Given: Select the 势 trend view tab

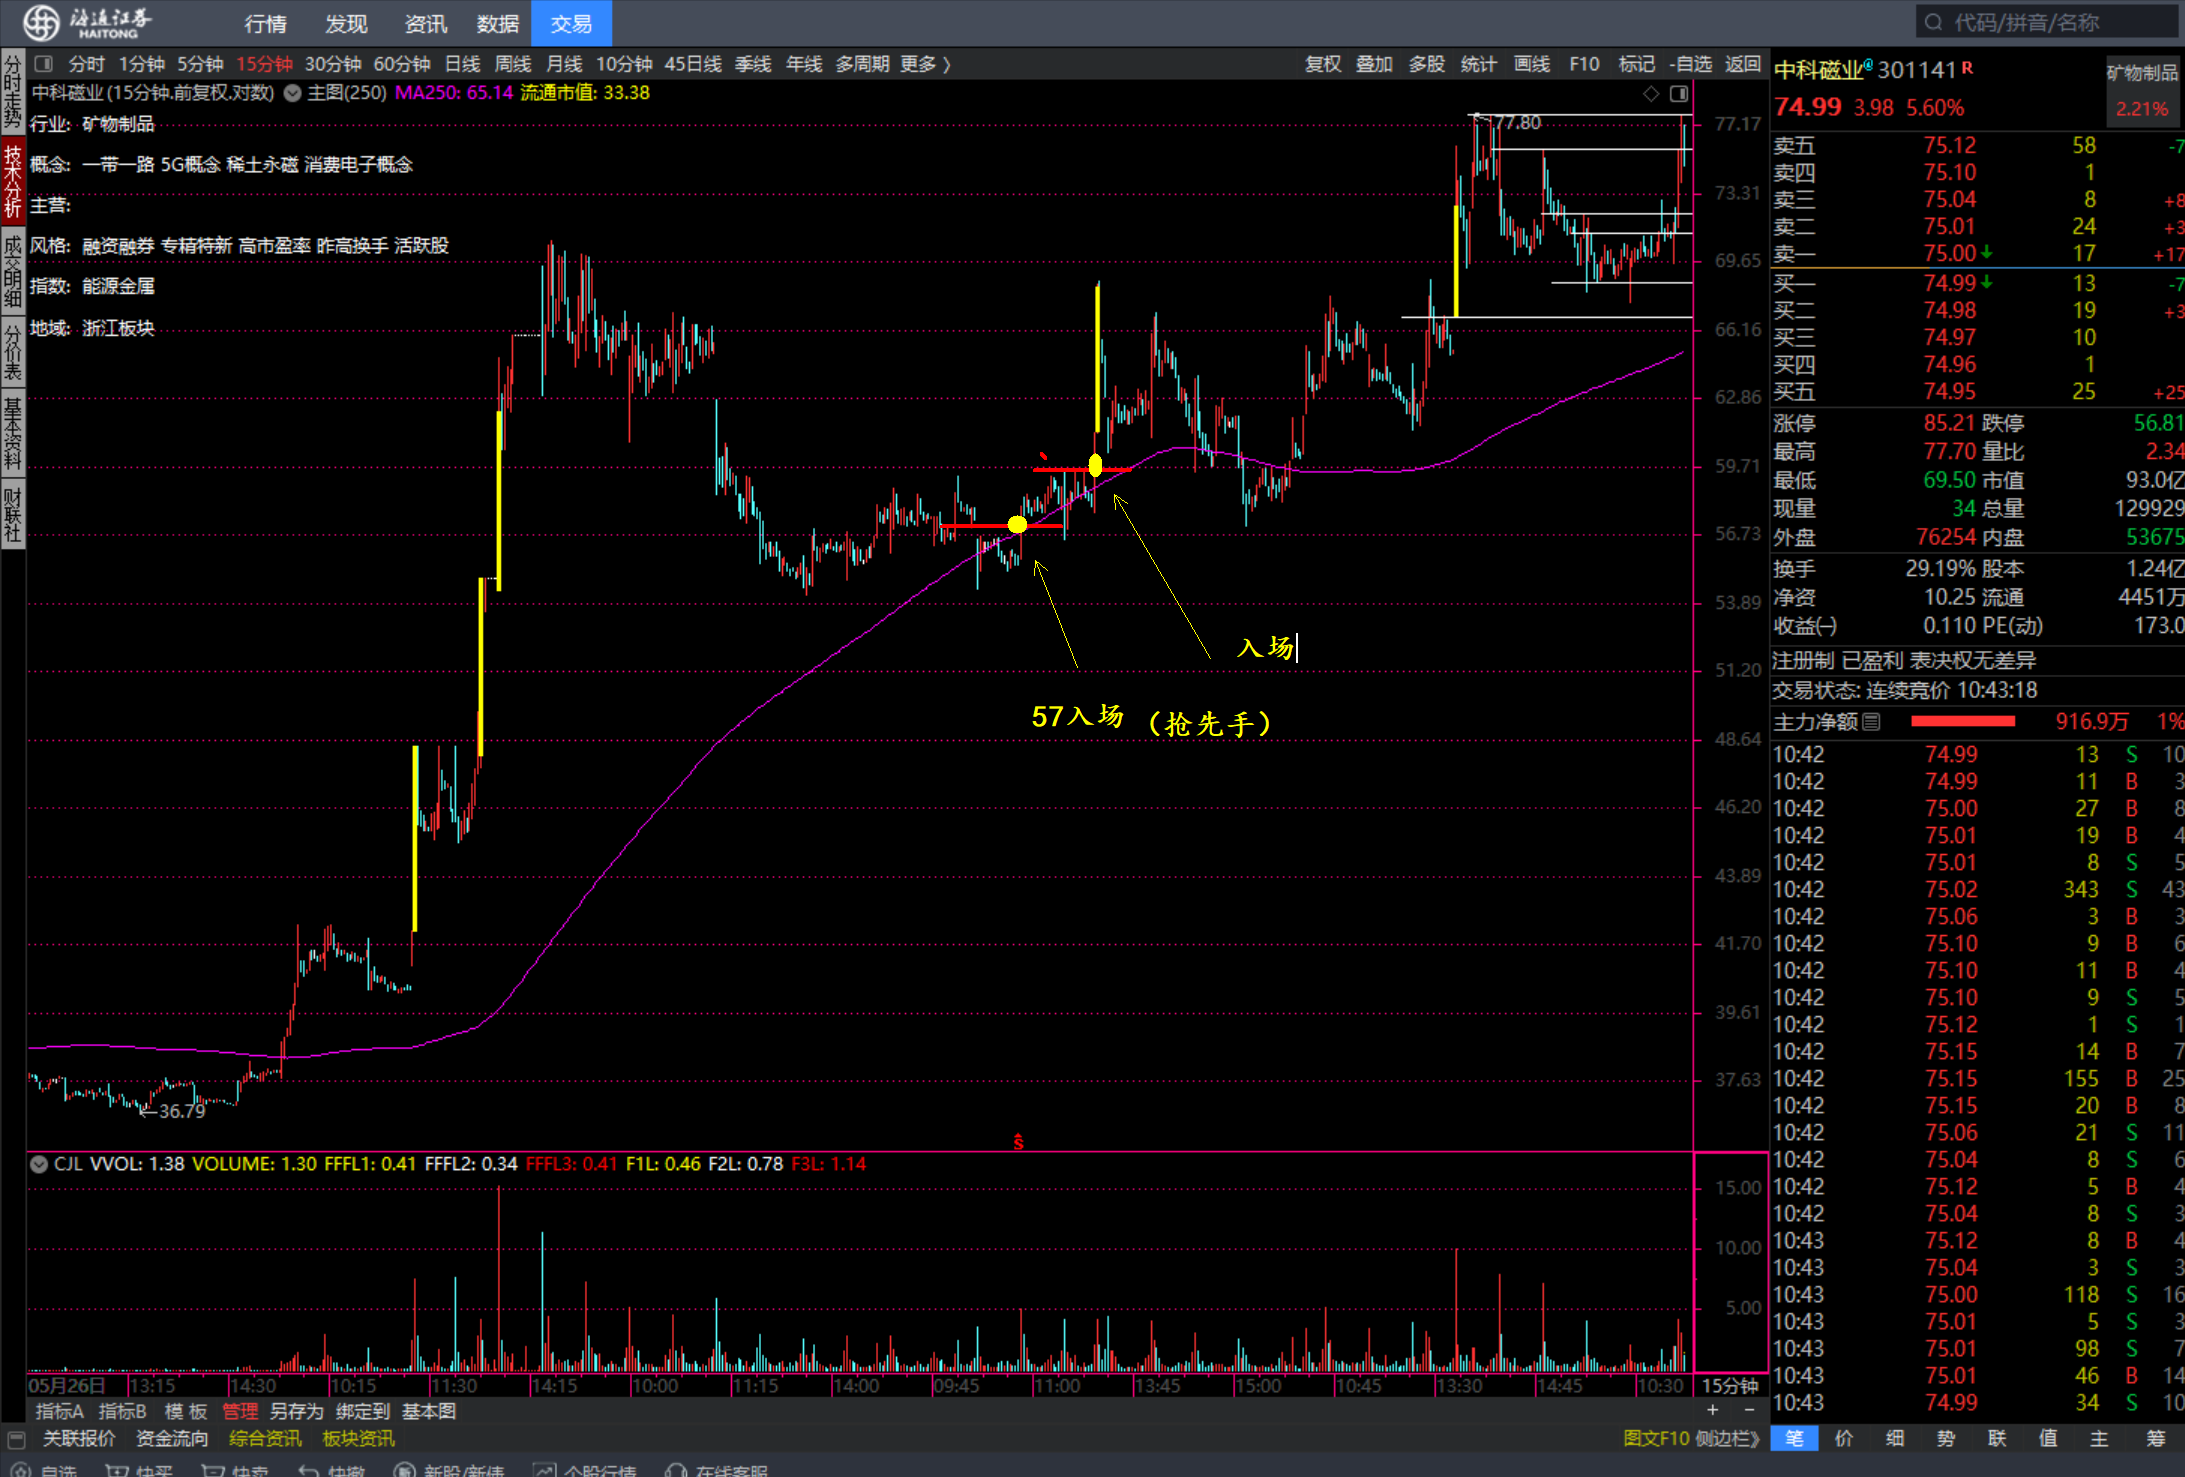Looking at the screenshot, I should tap(1945, 1438).
